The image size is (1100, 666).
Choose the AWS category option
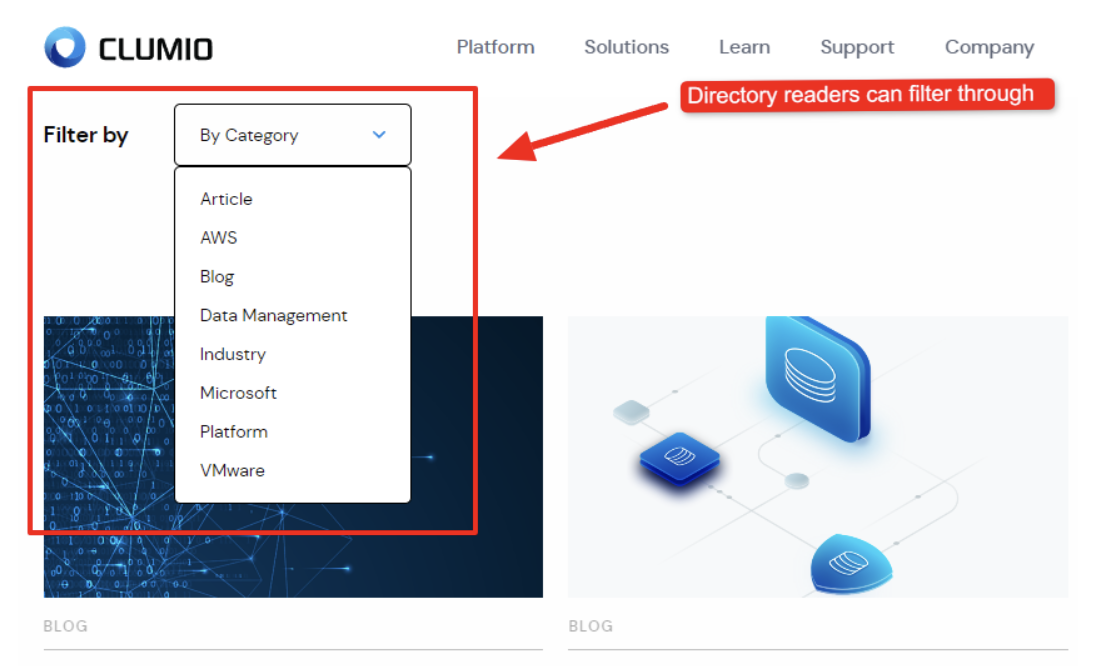(218, 238)
